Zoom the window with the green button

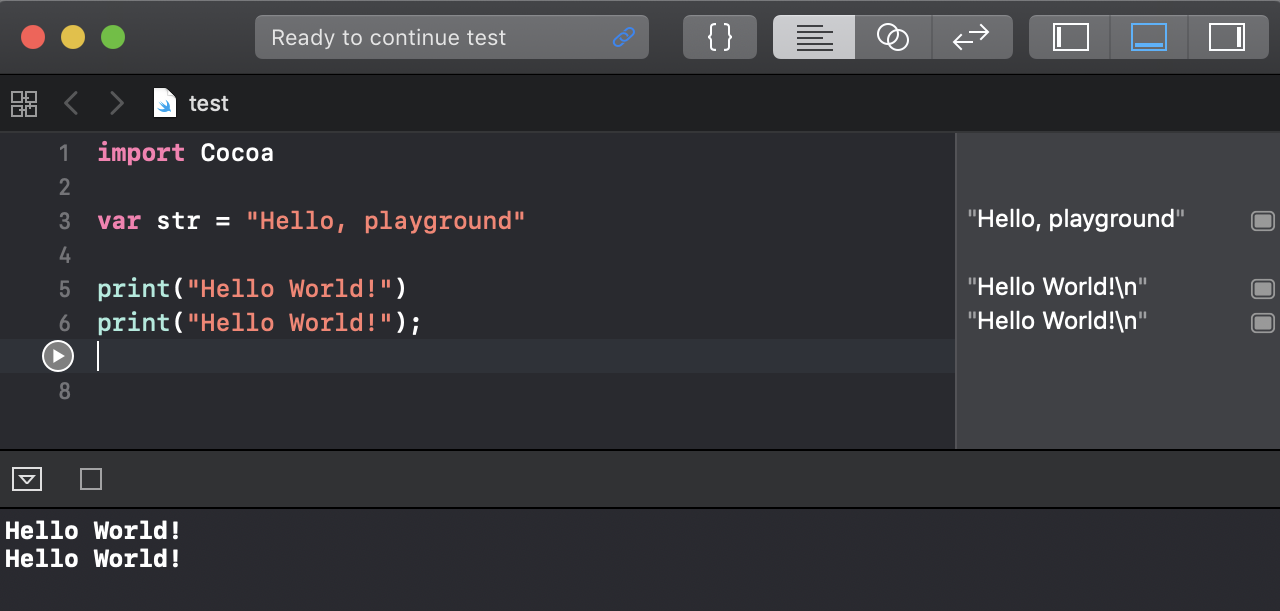point(113,37)
